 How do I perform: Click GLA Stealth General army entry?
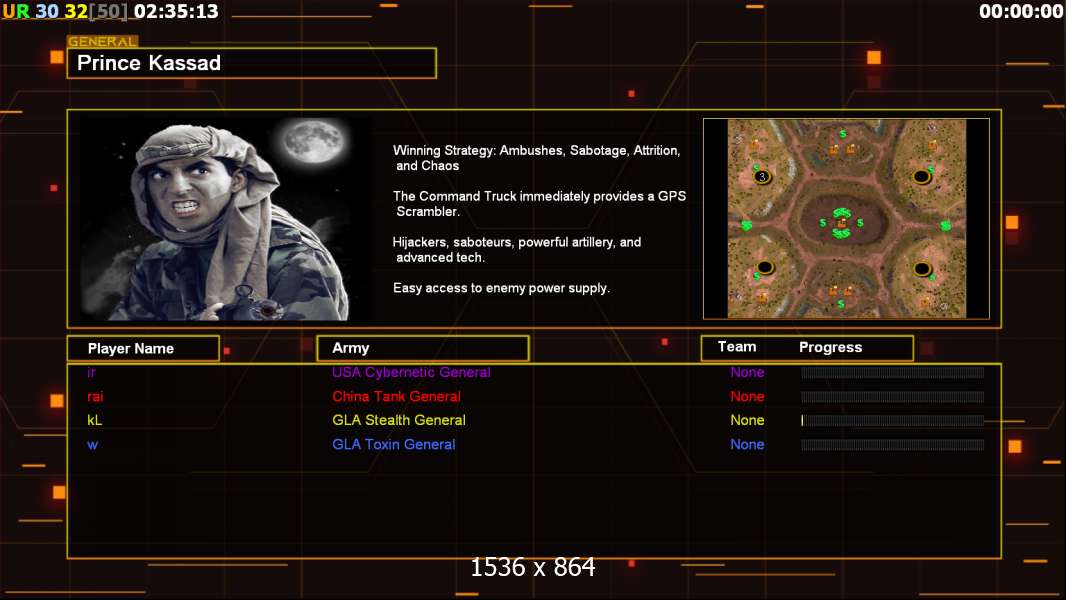pyautogui.click(x=399, y=420)
